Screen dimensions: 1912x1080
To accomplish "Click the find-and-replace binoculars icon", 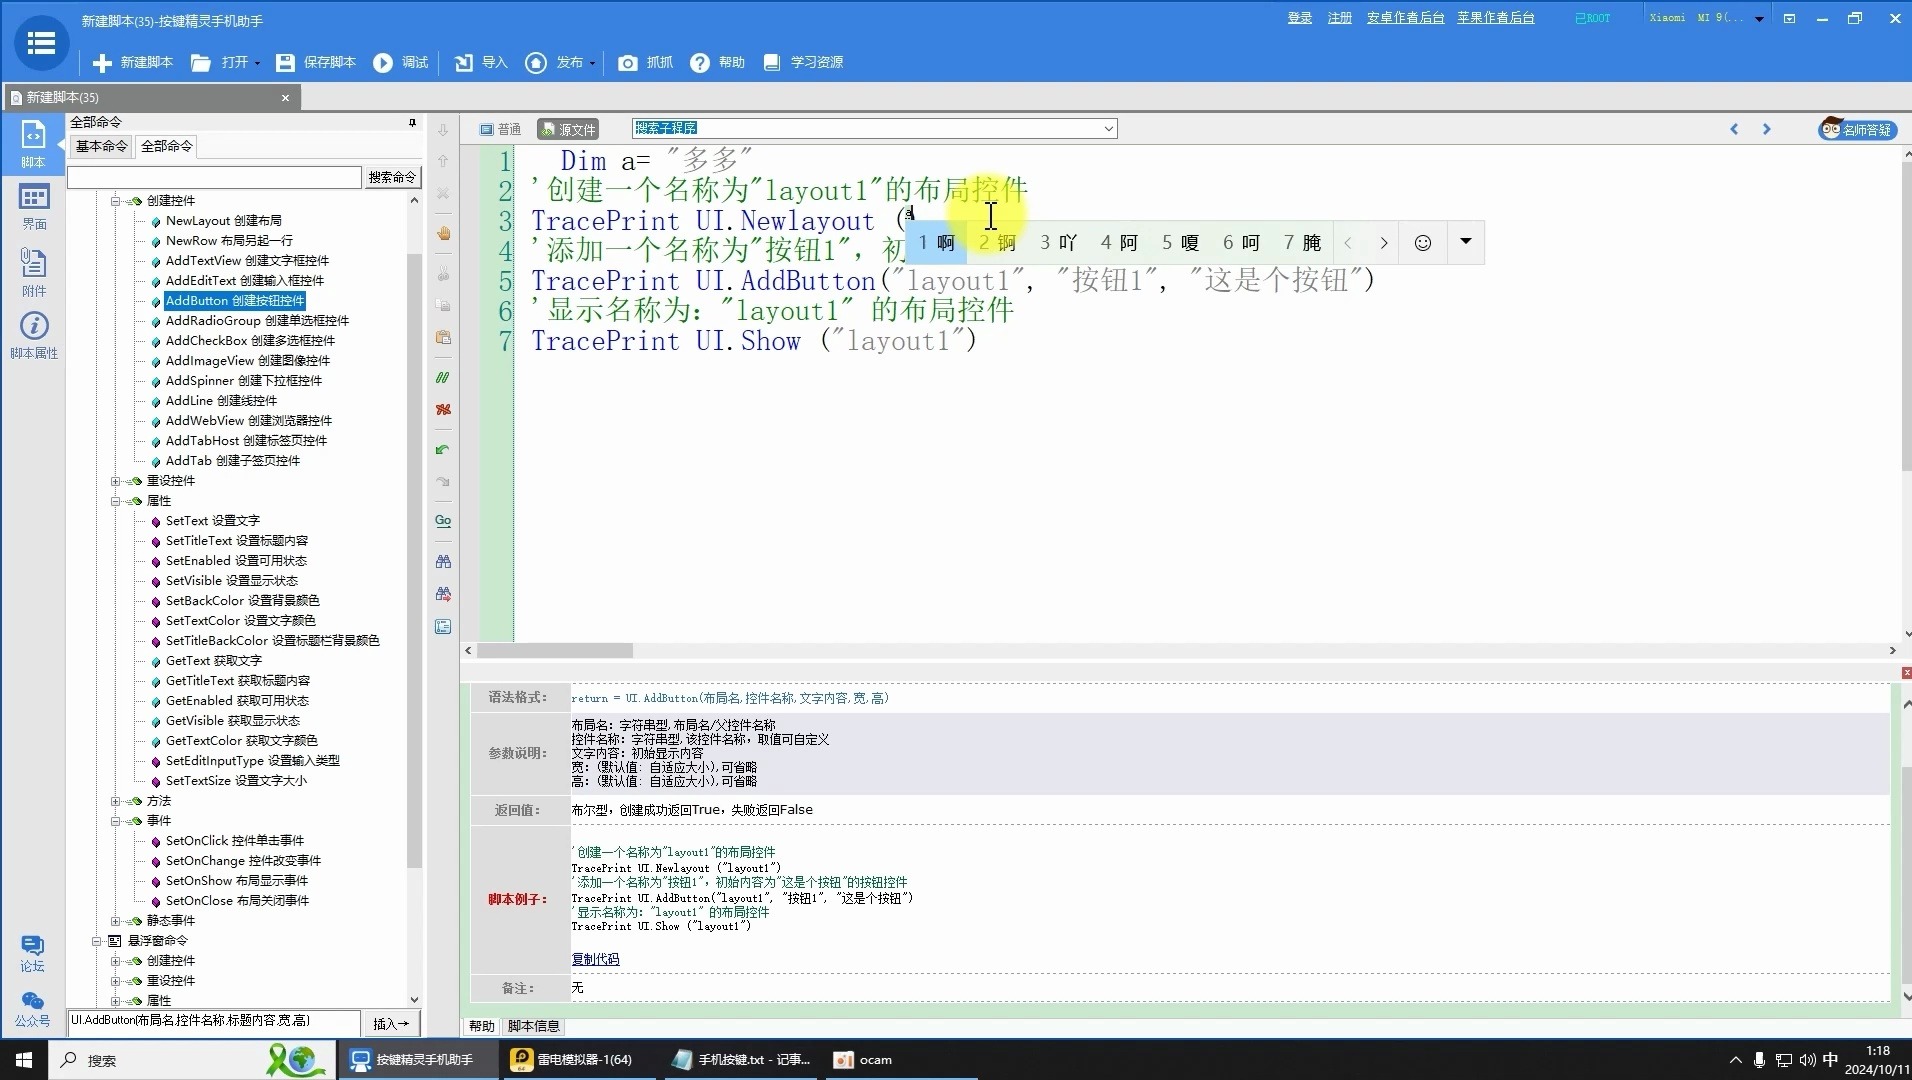I will click(443, 594).
